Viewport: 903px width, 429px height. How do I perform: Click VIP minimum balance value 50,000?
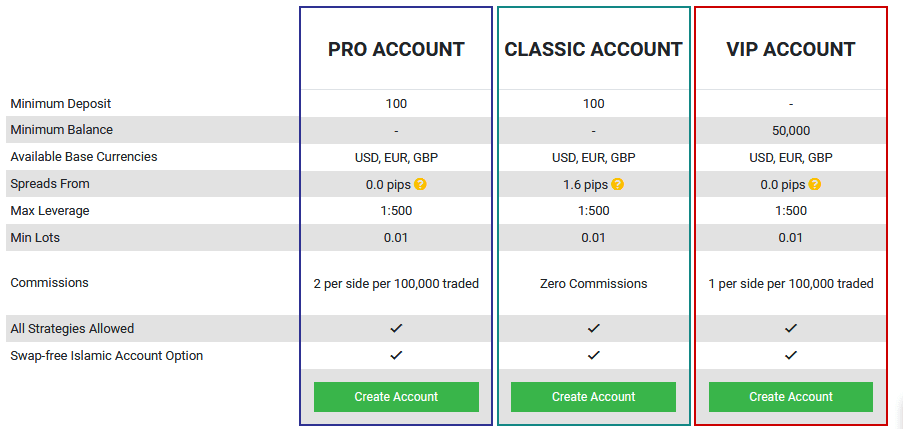[791, 131]
